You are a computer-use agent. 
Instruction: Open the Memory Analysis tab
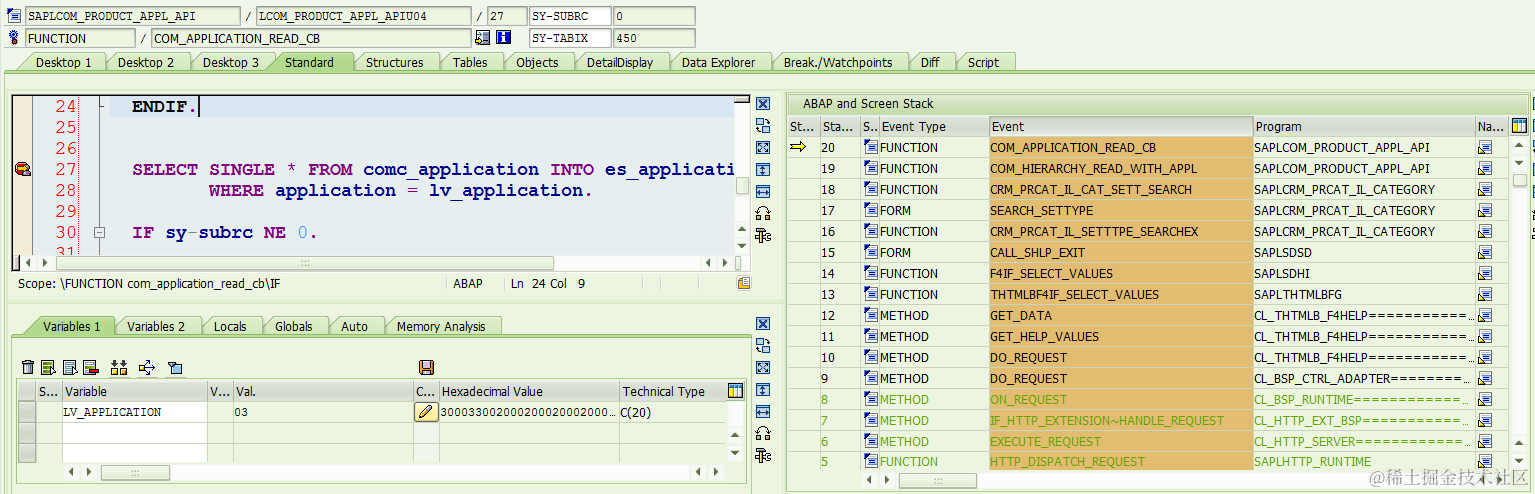[441, 326]
